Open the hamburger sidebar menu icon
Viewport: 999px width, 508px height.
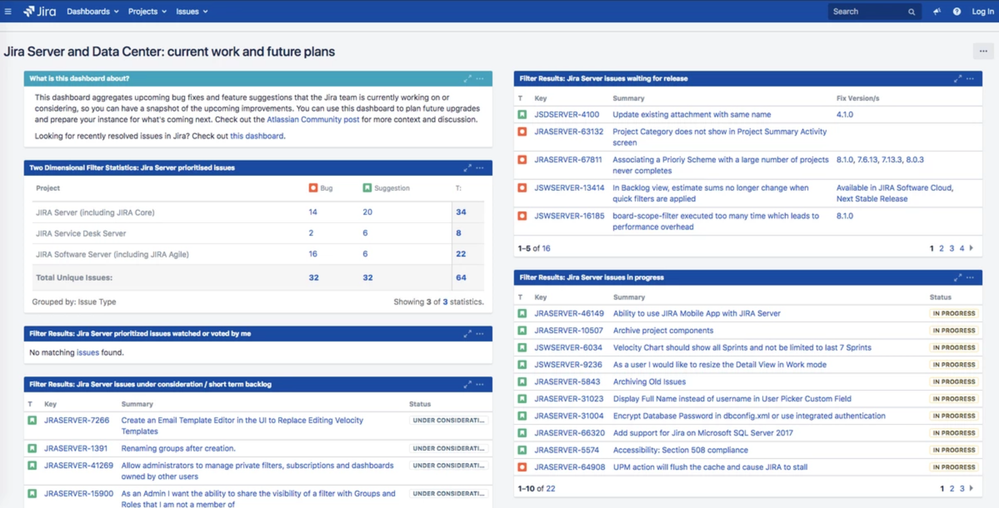pyautogui.click(x=8, y=11)
